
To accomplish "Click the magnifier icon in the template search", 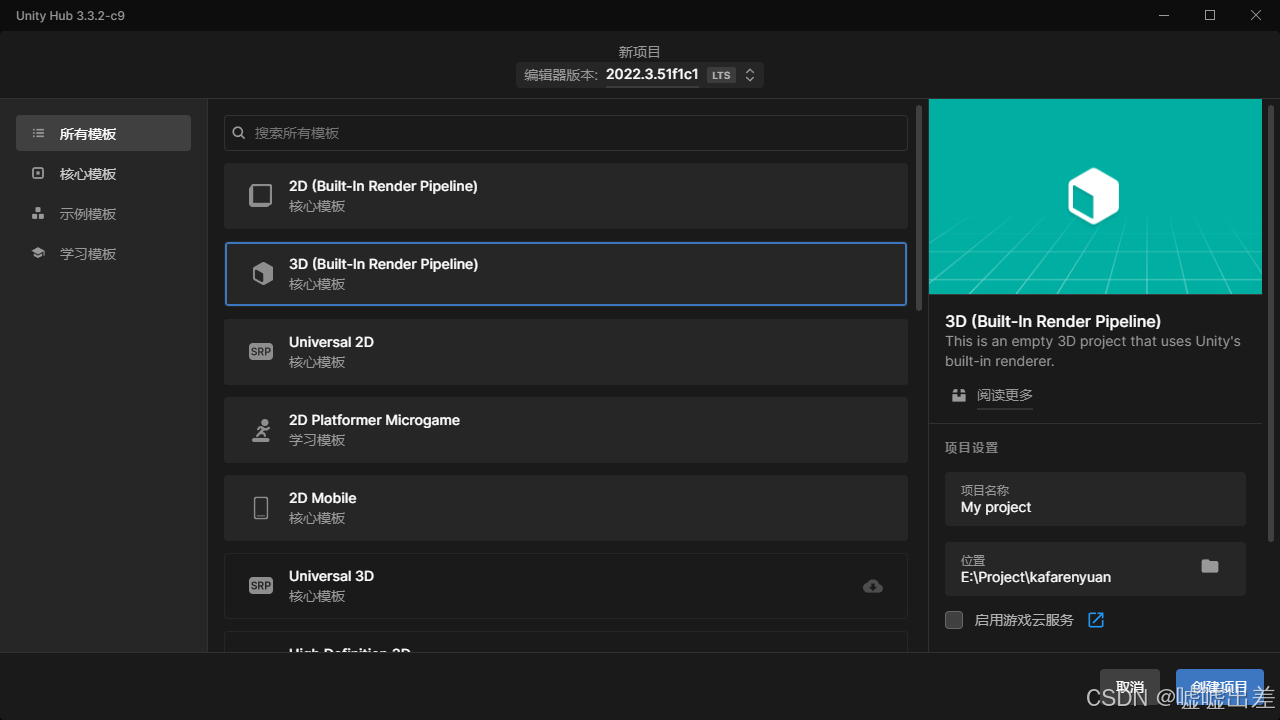I will point(239,132).
